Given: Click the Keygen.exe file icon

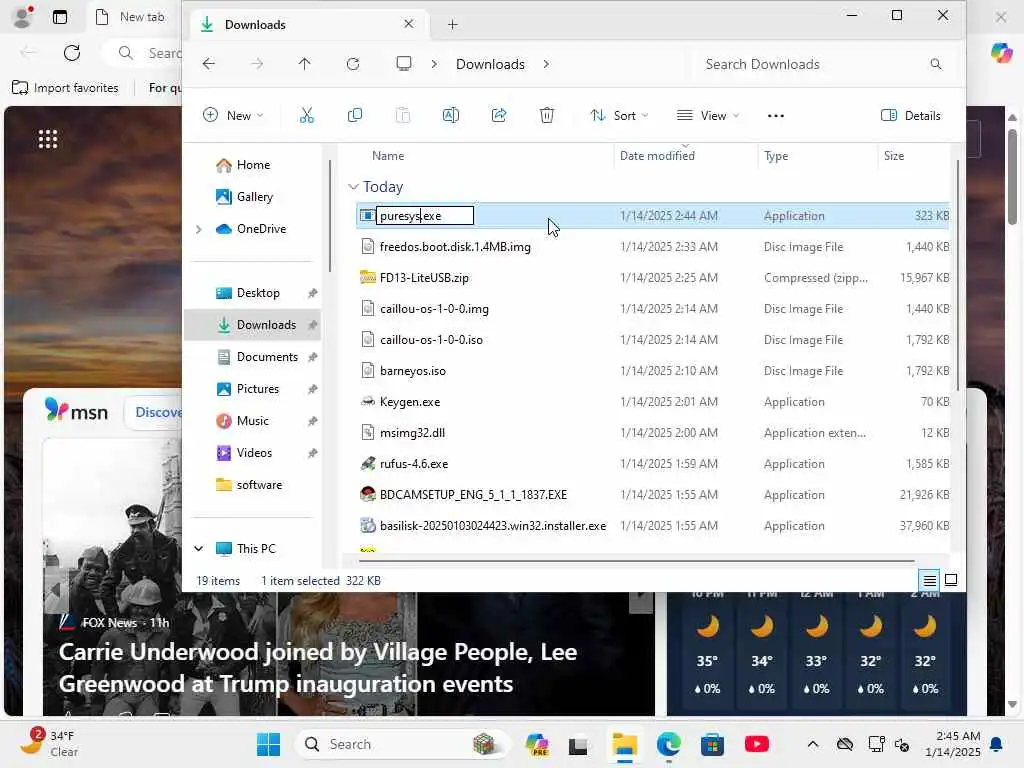Looking at the screenshot, I should 368,402.
